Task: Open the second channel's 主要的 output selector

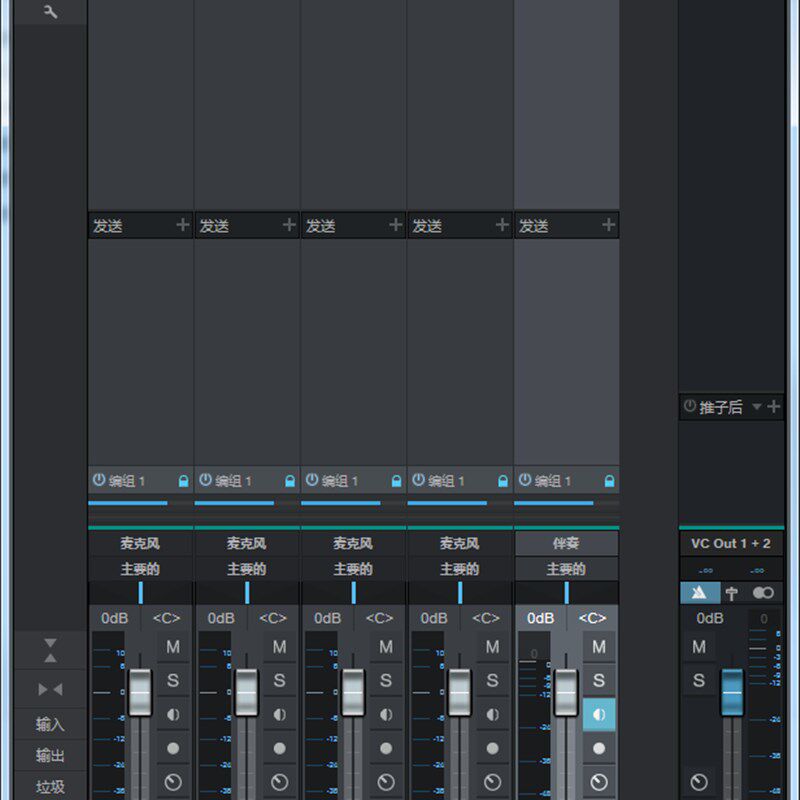Action: click(x=247, y=569)
